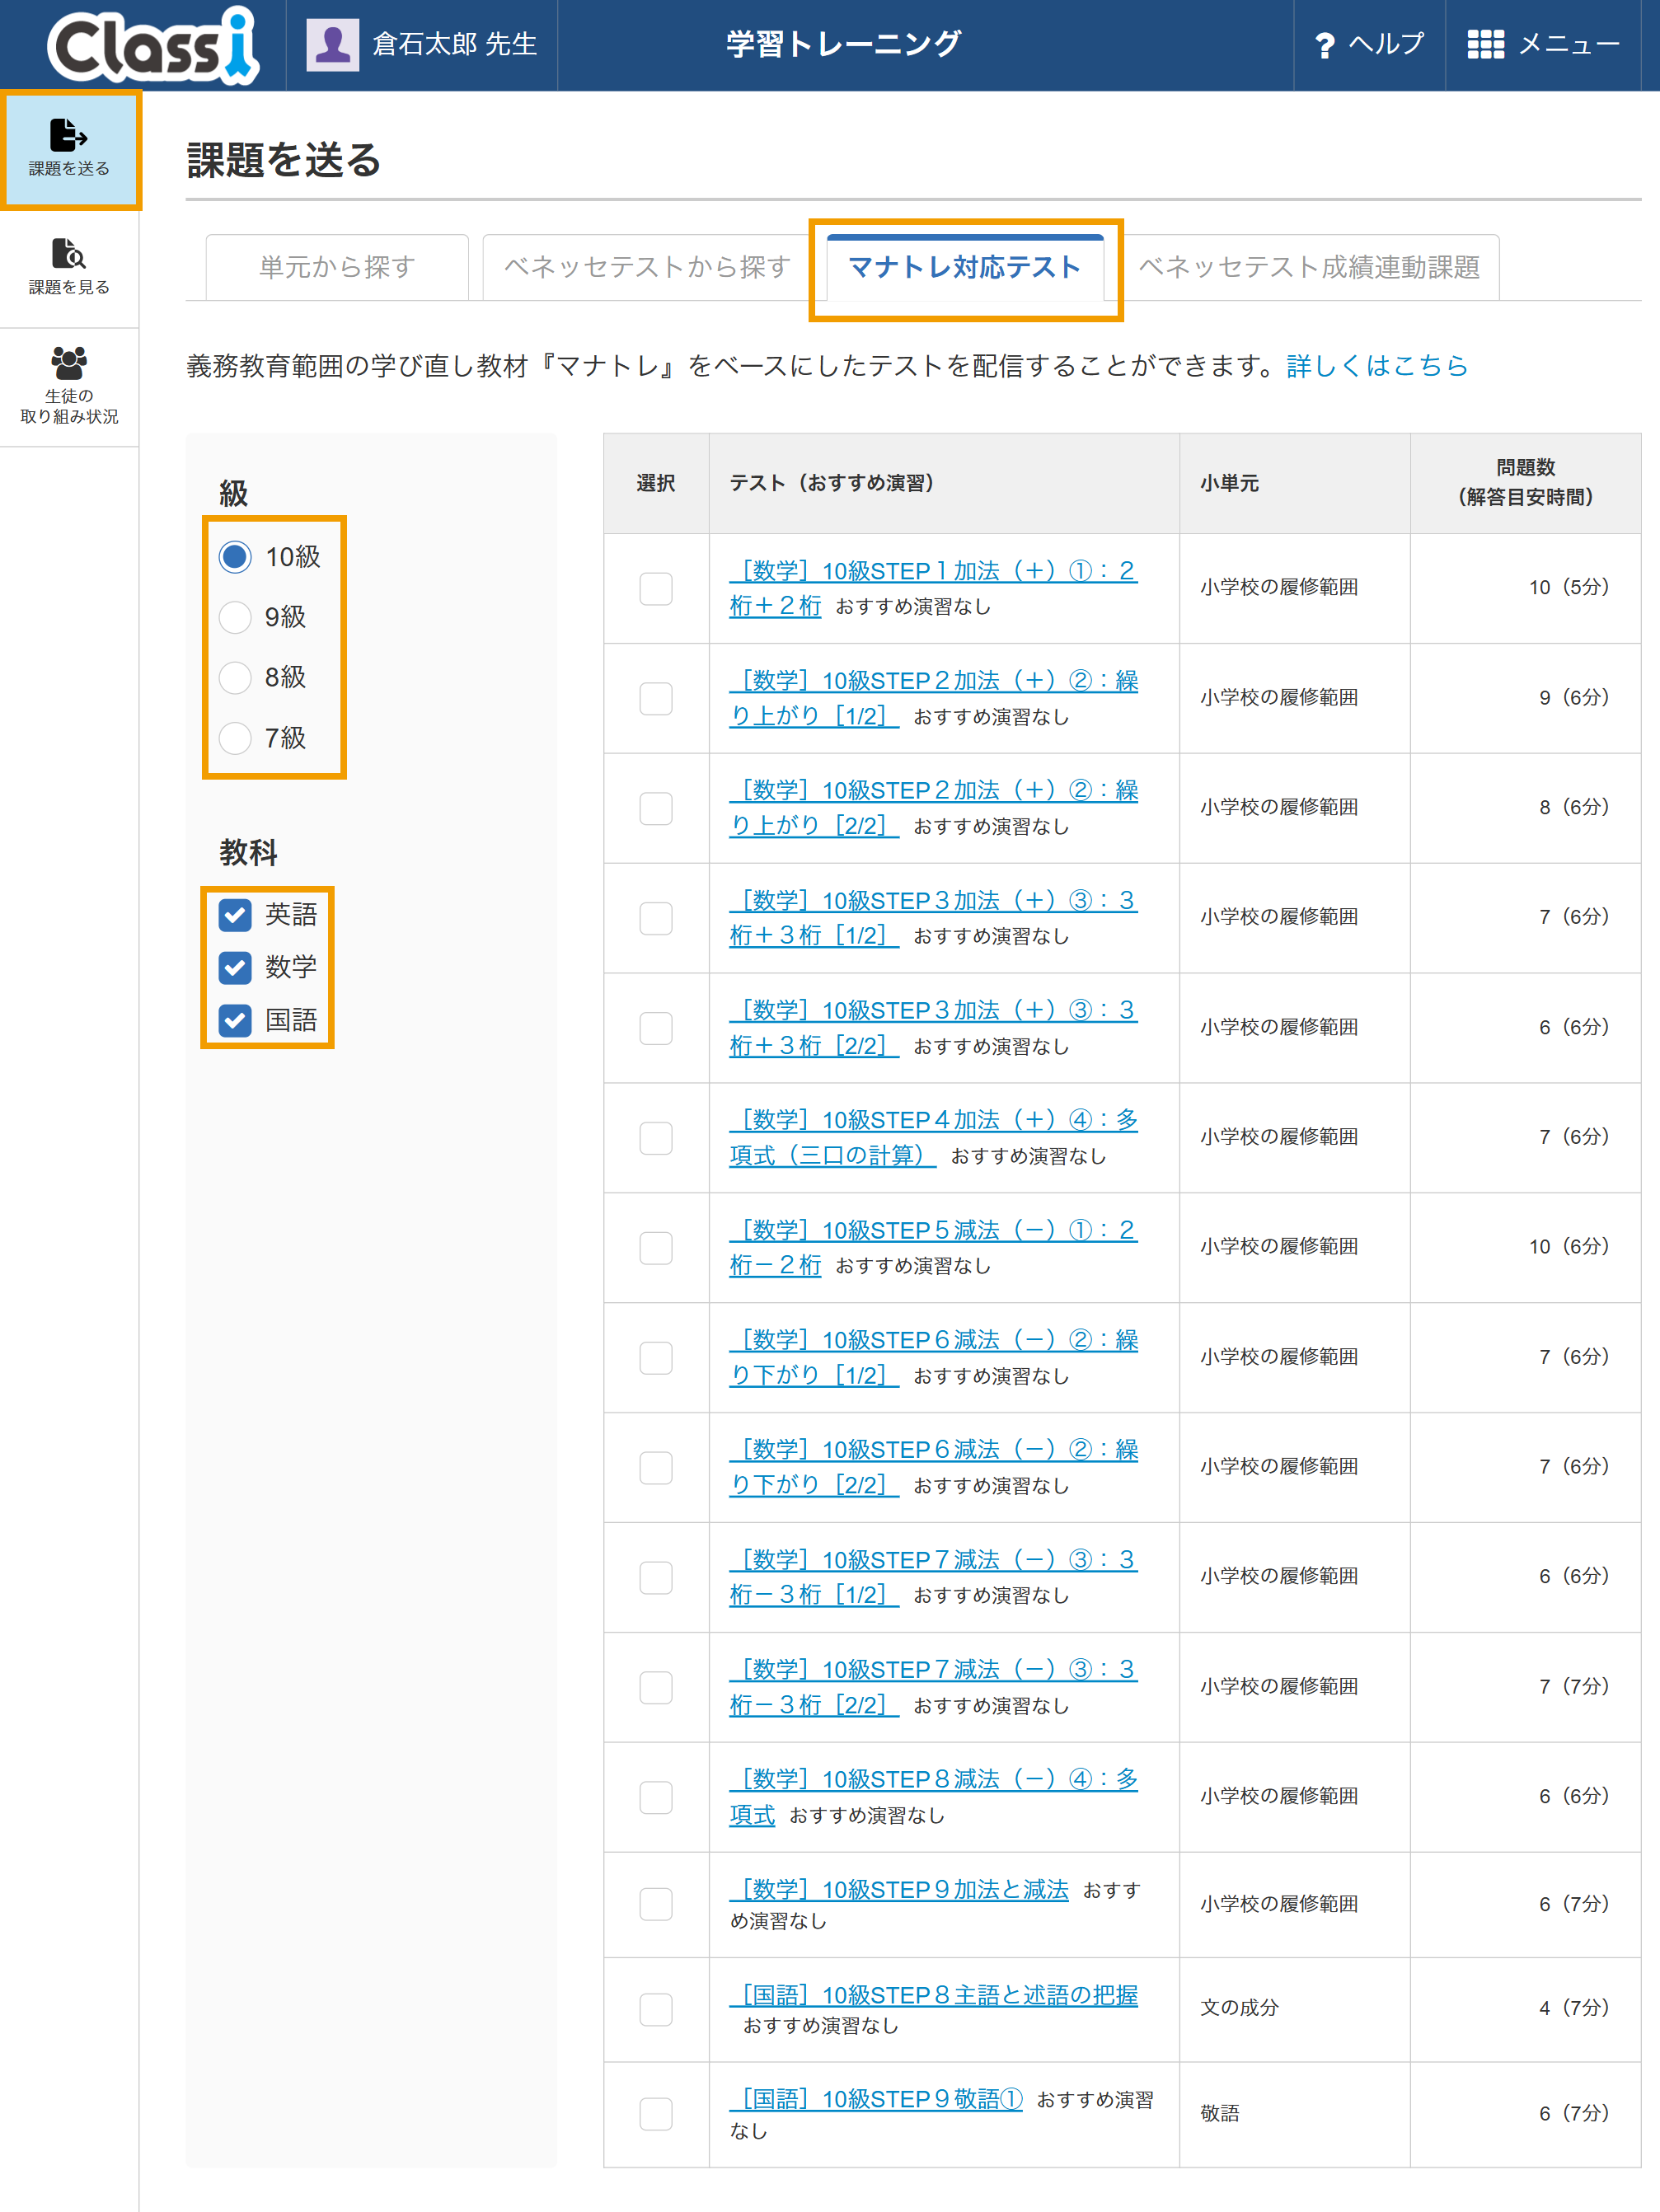Screen dimensions: 1660x2212
Task: Check the STEP1 加法①:2桁+2桁 row checkbox
Action: [x=656, y=588]
